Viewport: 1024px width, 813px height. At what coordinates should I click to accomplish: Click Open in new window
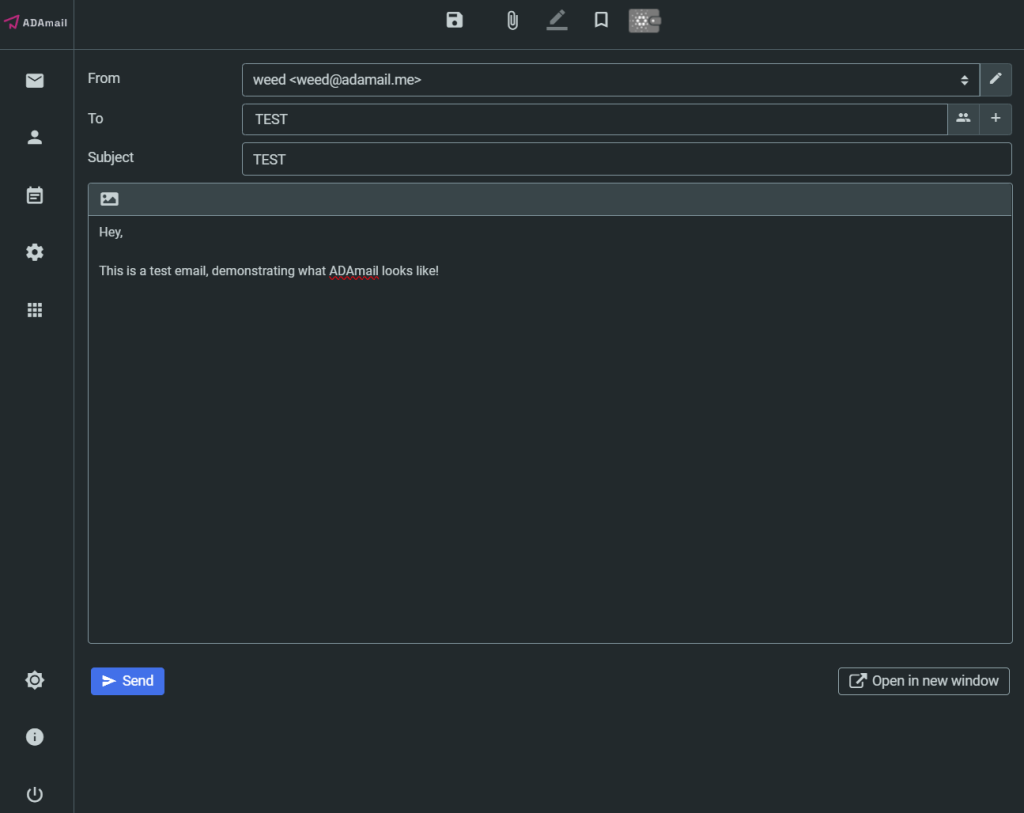[x=923, y=681]
